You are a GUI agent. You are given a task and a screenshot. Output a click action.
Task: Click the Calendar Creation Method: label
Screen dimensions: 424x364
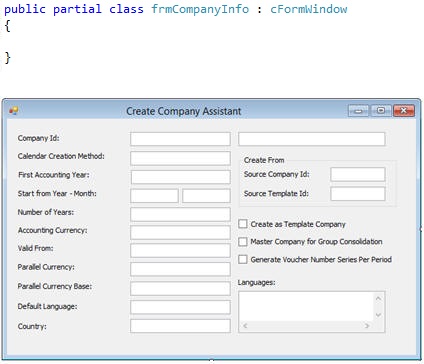point(61,156)
